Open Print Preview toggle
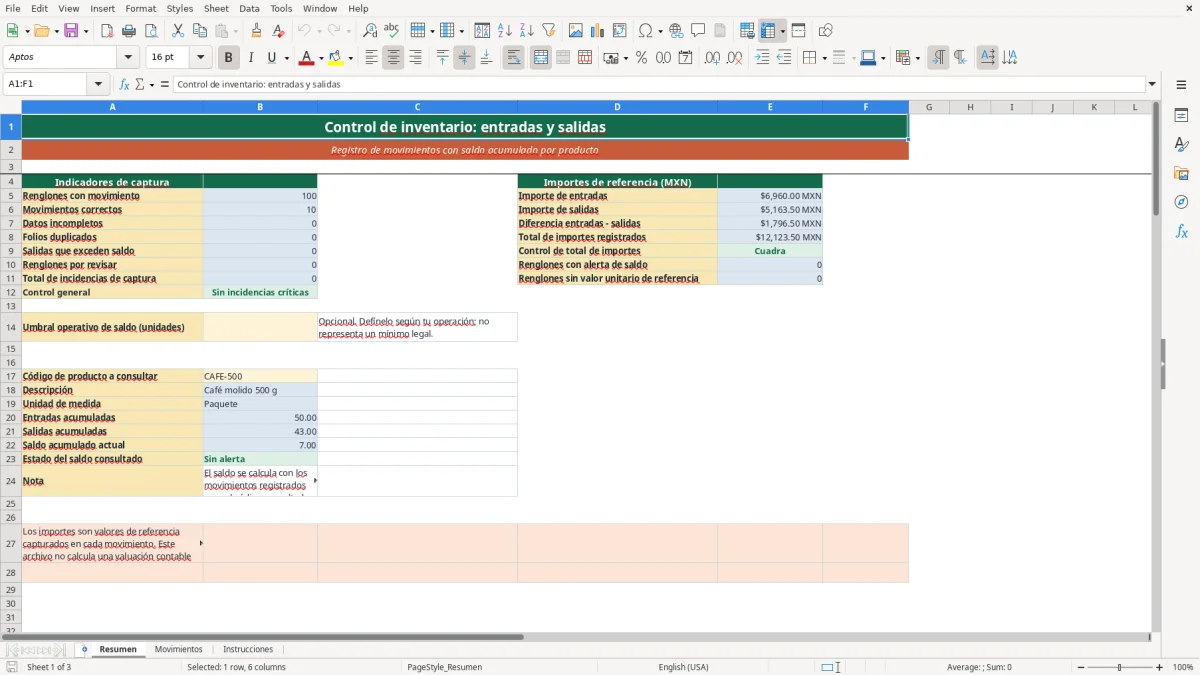This screenshot has width=1200, height=675. (x=151, y=31)
